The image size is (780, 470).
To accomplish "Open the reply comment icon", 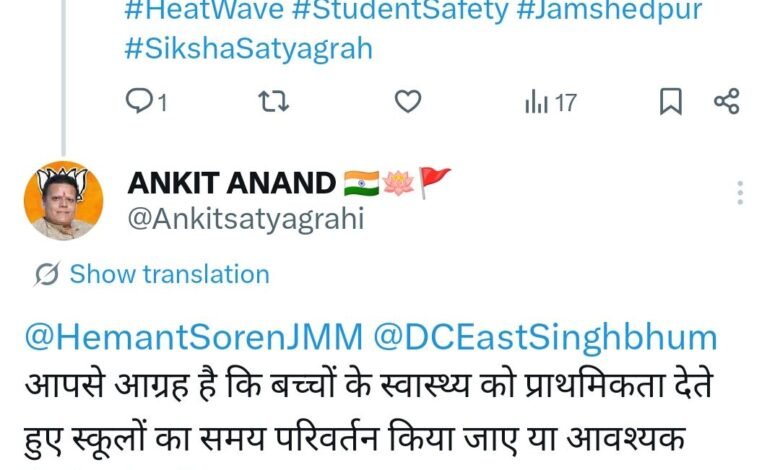I will 139,101.
